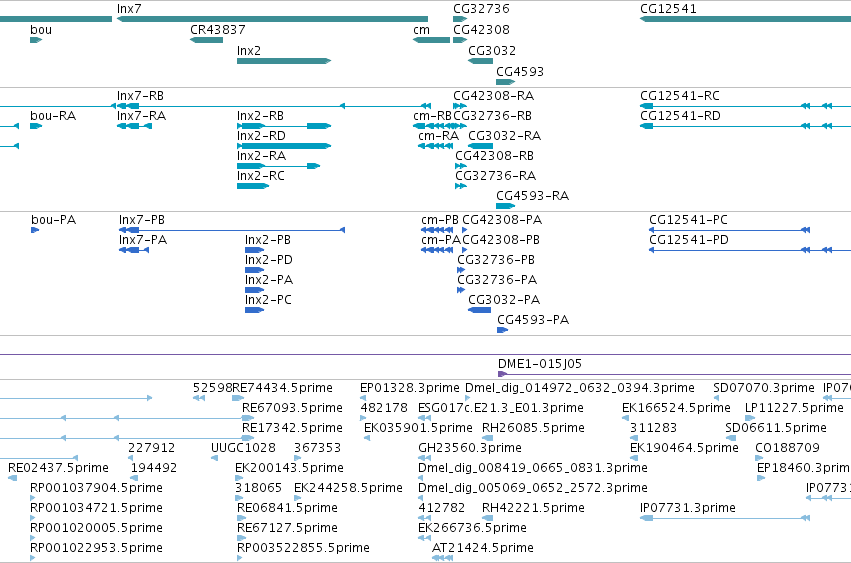Select transcript cm-RB

(x=433, y=116)
